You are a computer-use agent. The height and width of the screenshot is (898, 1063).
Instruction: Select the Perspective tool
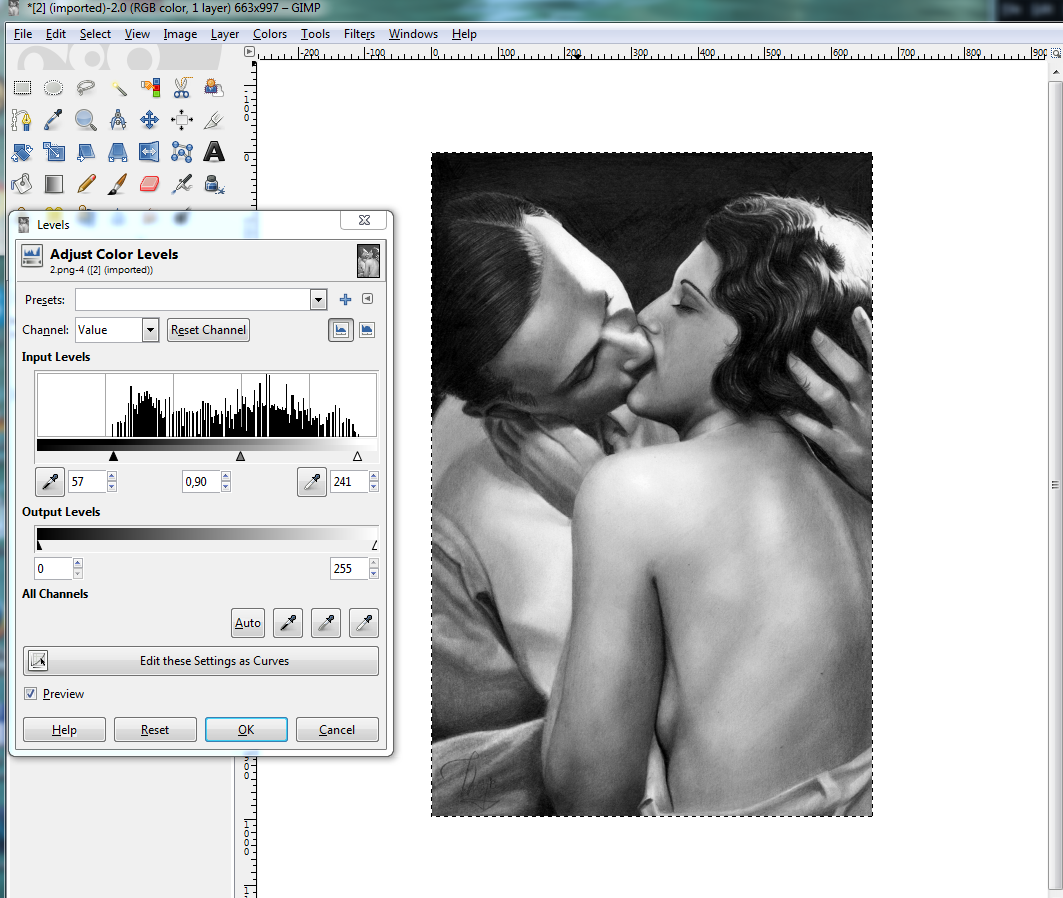pyautogui.click(x=118, y=152)
